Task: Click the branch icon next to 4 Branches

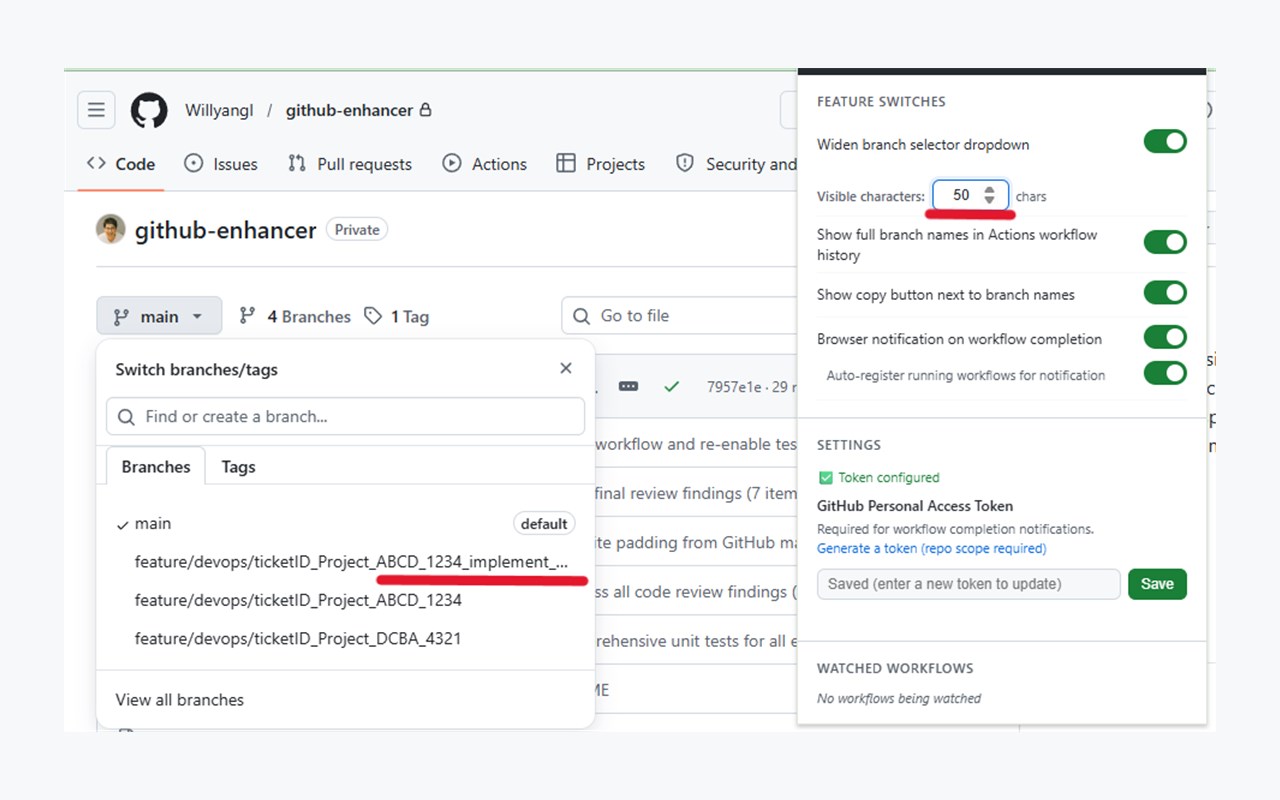Action: [247, 316]
